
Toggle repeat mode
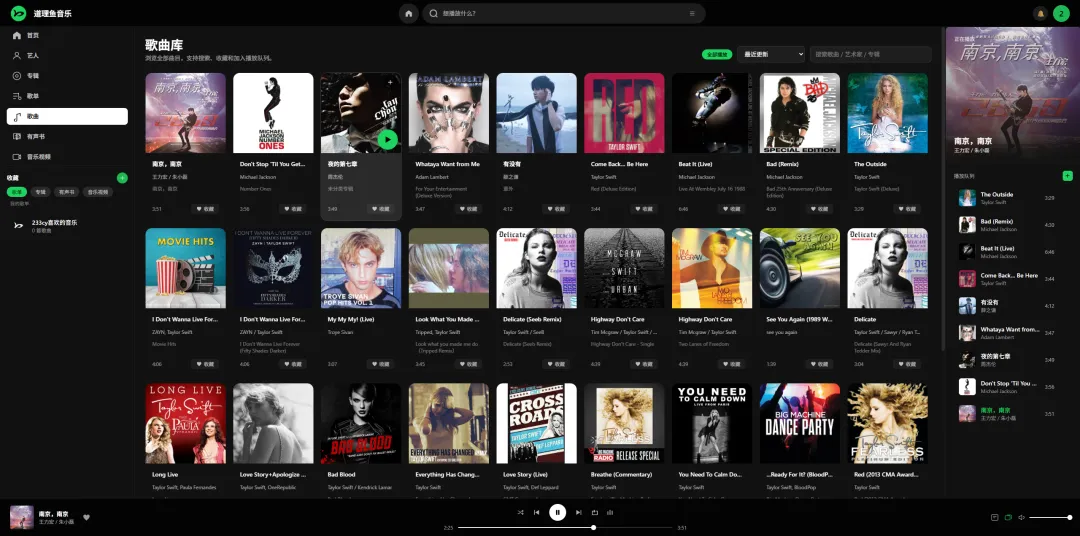(x=594, y=512)
